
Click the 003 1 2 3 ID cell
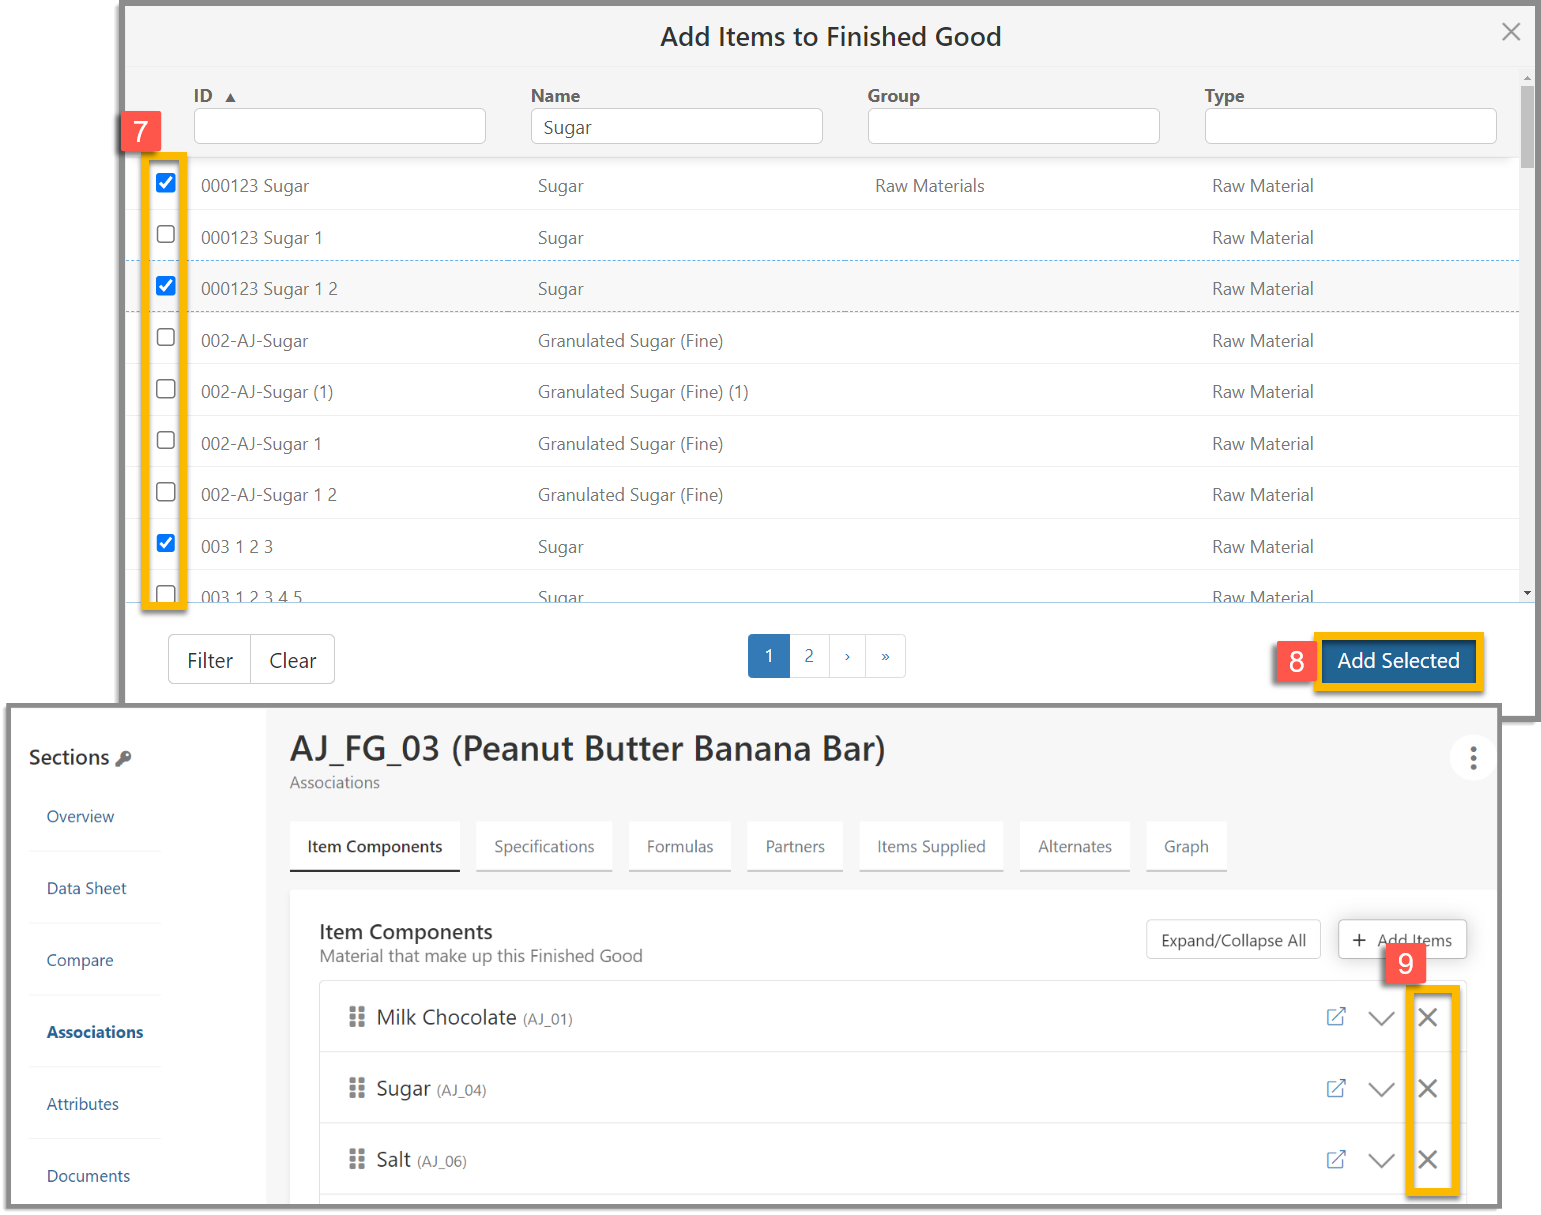(237, 547)
